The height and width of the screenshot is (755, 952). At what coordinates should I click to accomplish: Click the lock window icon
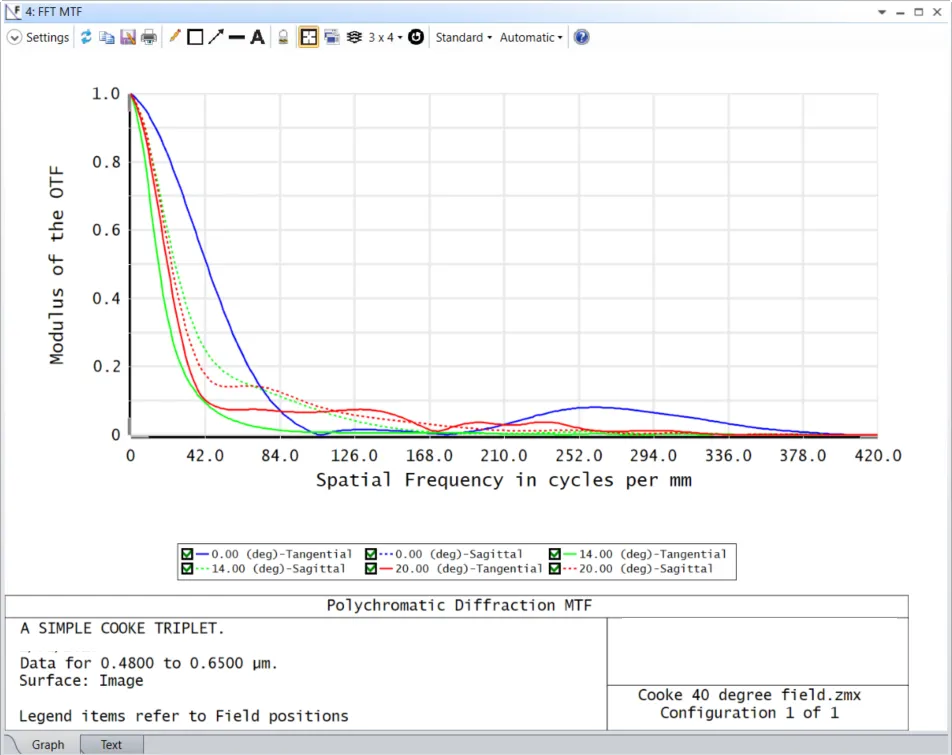pos(283,37)
